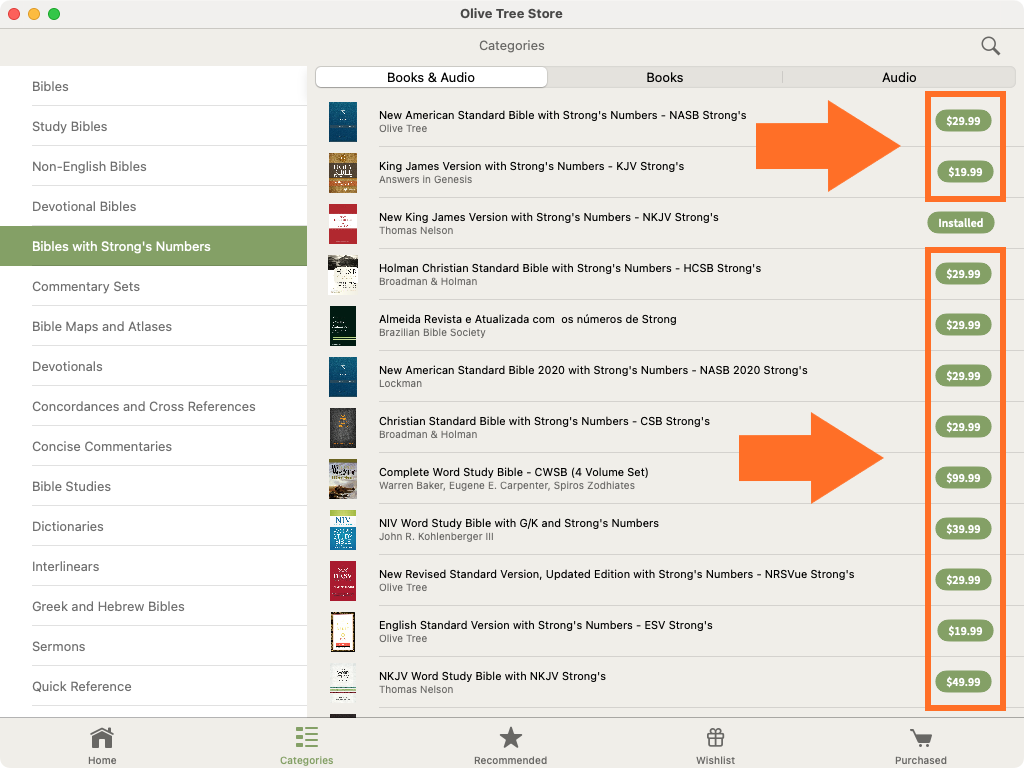The image size is (1024, 768).
Task: Open Recommended star icon
Action: [x=511, y=738]
